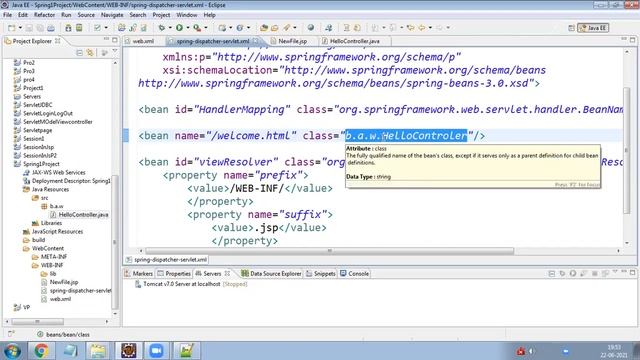Open Project Explorer View Menu triangle

click(x=115, y=52)
